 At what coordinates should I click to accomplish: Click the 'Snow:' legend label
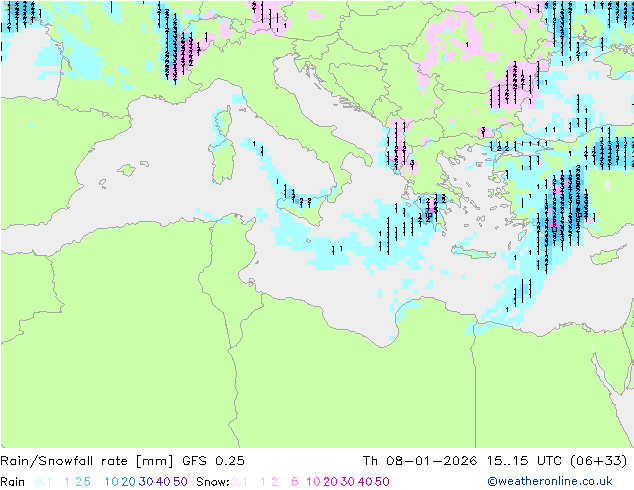[213, 482]
